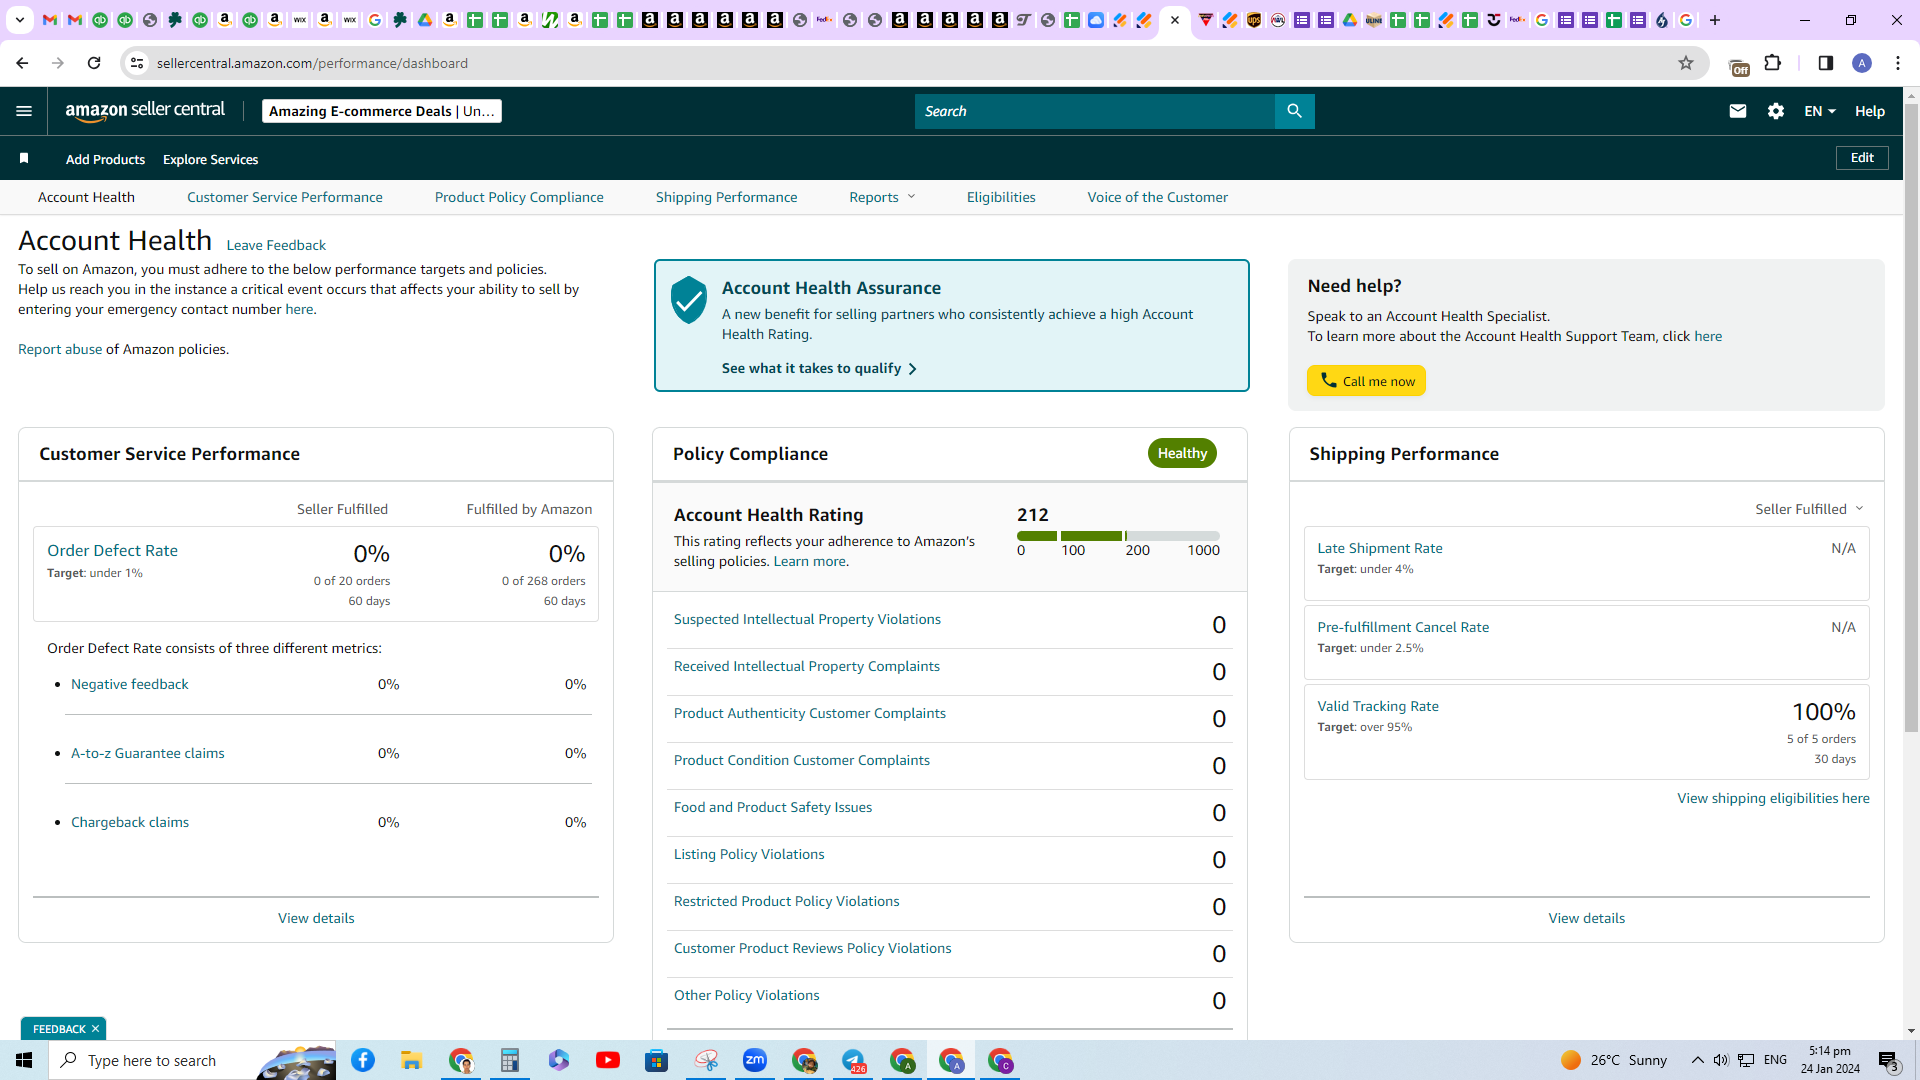The image size is (1920, 1080).
Task: Open the Windows Start menu
Action: 24,1060
